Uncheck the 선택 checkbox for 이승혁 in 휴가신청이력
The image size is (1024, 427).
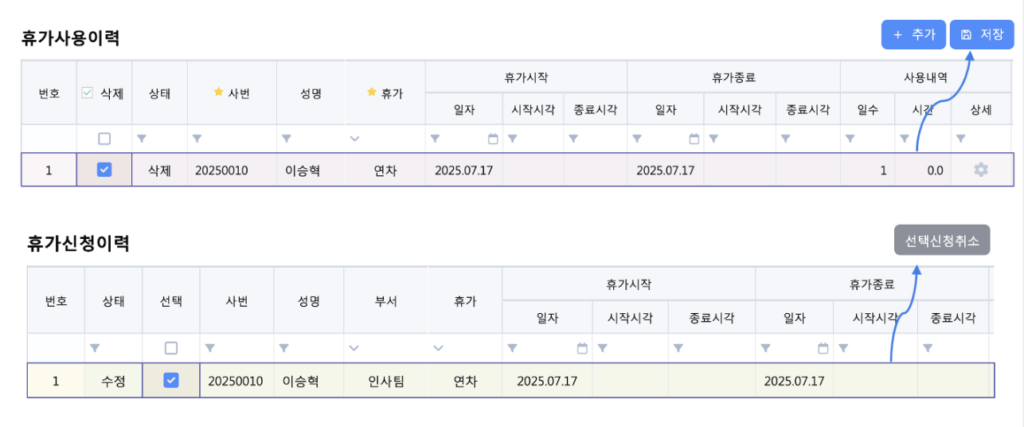(x=171, y=380)
